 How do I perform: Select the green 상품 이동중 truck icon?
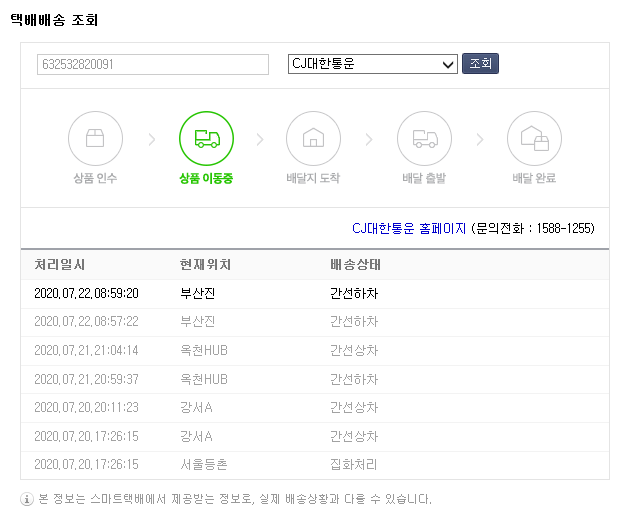(206, 139)
